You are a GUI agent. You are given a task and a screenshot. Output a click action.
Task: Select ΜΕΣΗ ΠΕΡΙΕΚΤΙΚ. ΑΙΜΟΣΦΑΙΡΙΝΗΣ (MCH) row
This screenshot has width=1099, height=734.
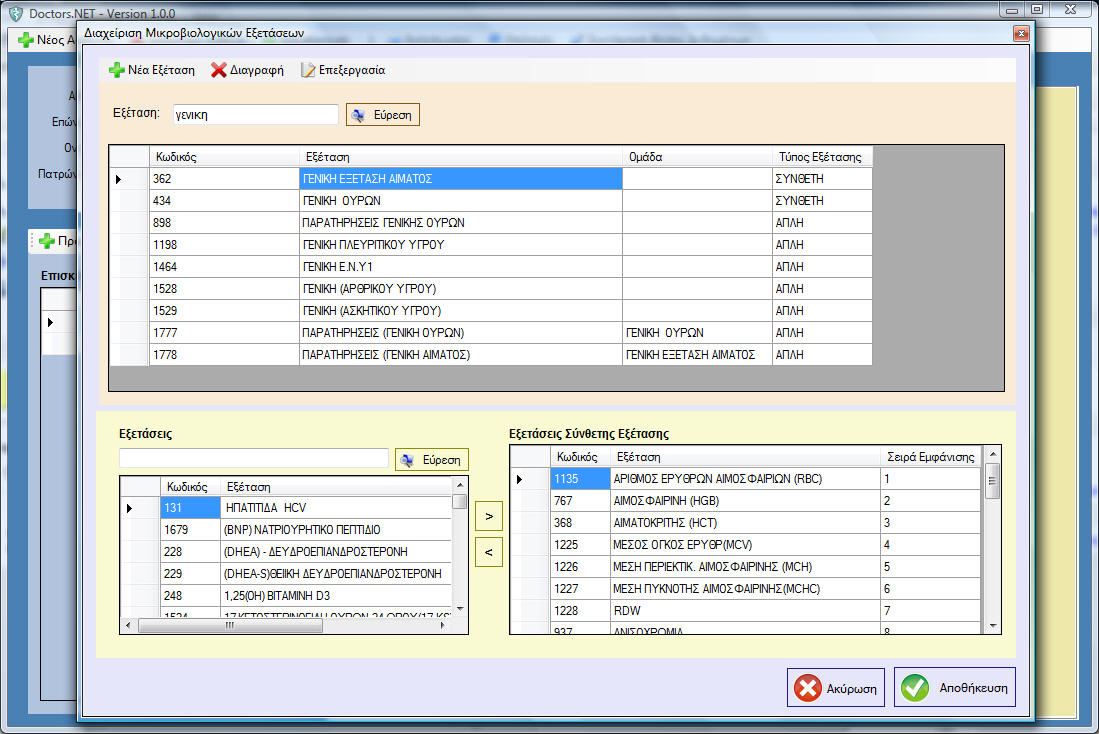click(745, 566)
